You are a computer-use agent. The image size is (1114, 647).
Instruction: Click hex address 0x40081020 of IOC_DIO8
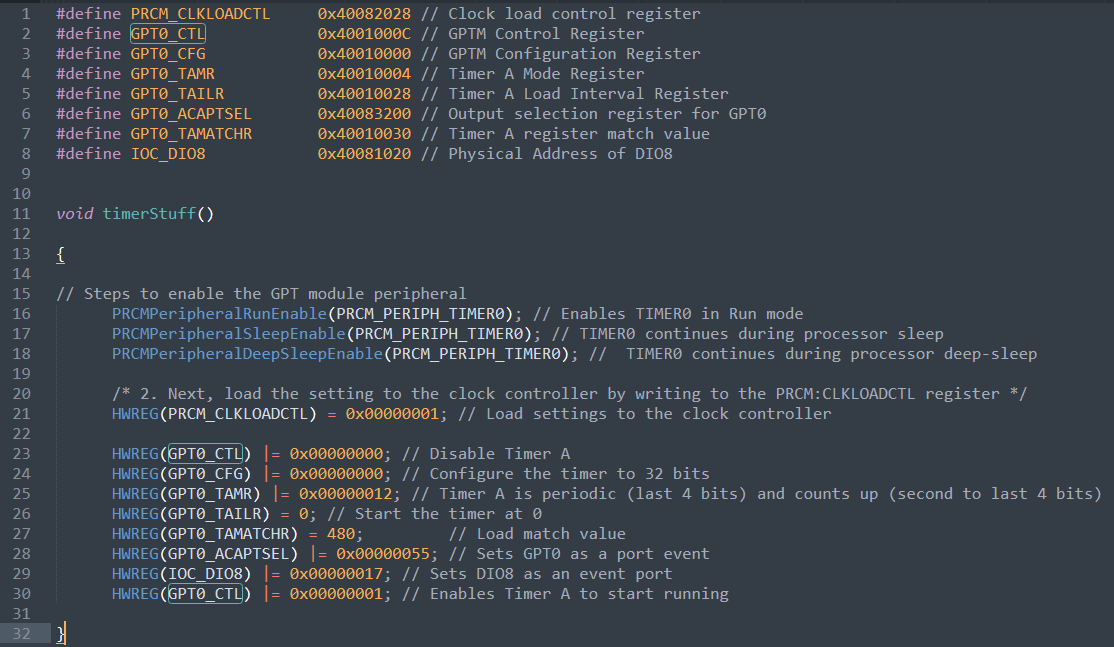(x=364, y=154)
